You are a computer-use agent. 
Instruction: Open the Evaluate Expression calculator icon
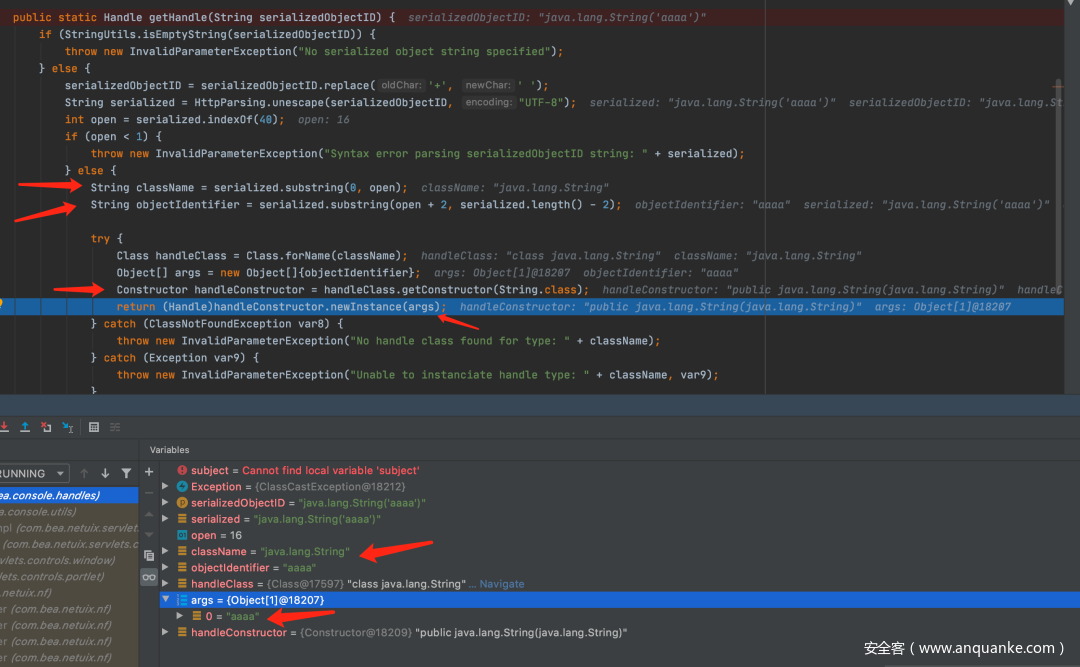94,427
